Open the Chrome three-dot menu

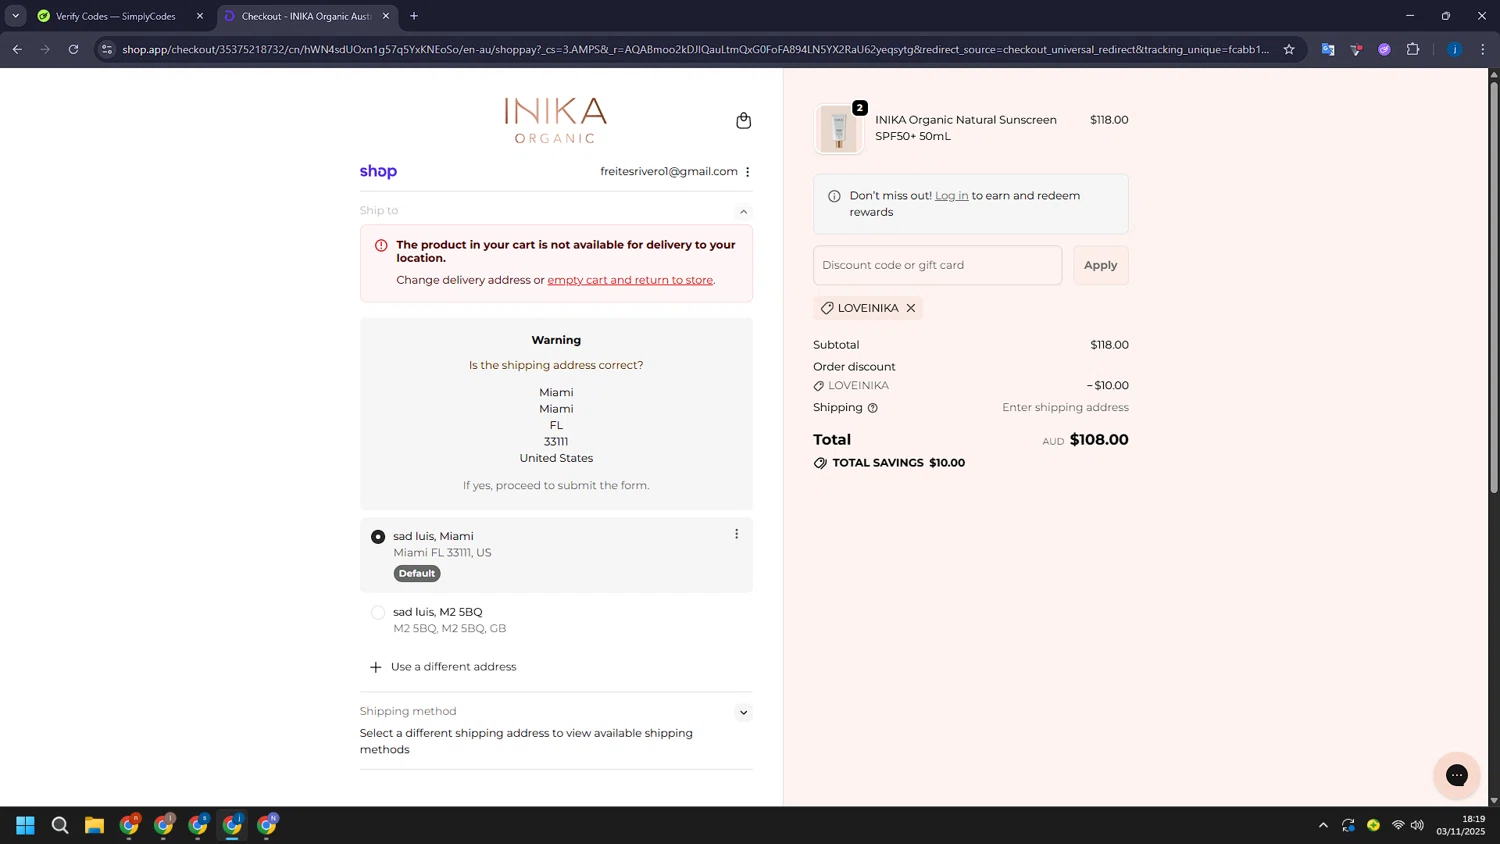pos(1482,49)
